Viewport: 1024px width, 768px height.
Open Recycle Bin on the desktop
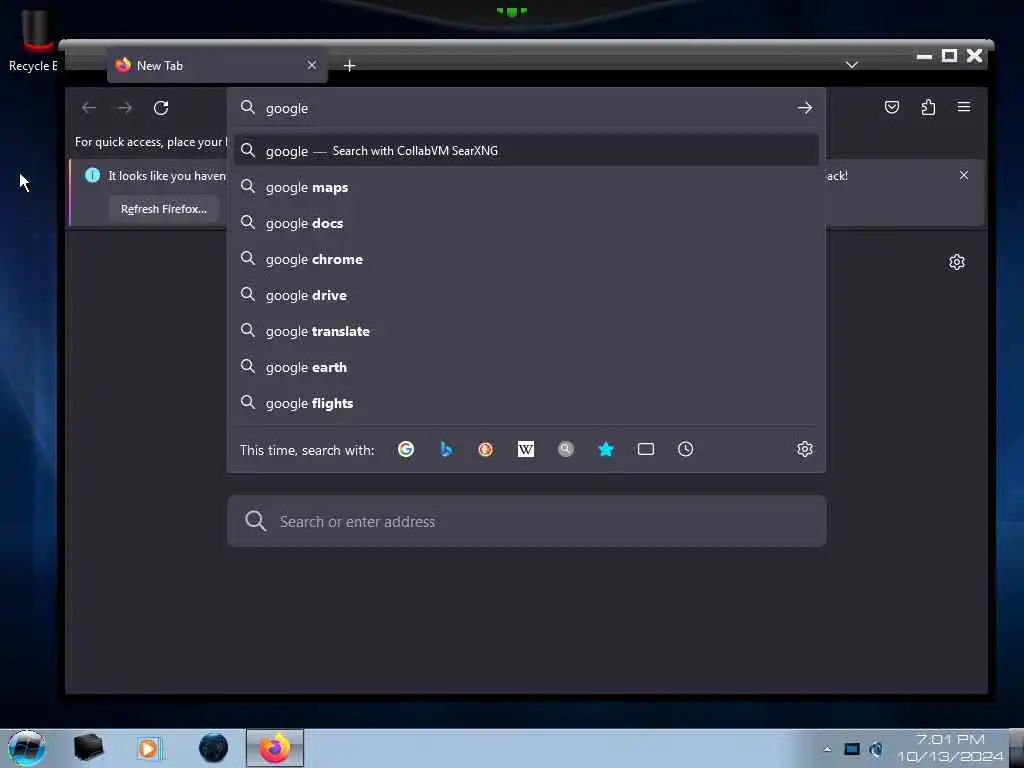33,39
